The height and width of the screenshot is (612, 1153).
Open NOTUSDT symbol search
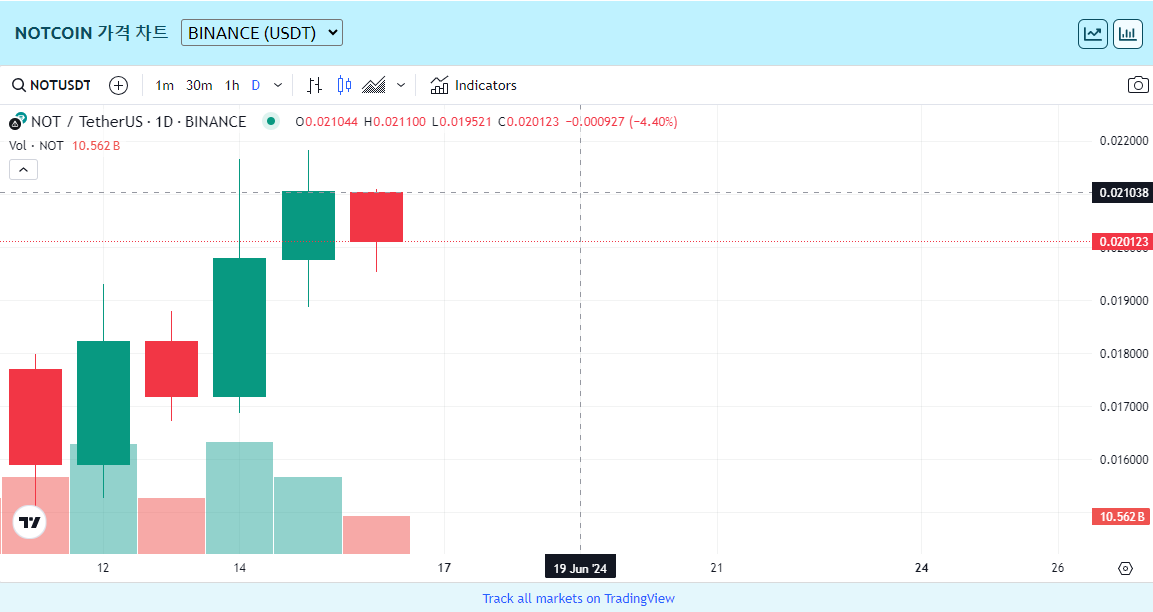51,85
